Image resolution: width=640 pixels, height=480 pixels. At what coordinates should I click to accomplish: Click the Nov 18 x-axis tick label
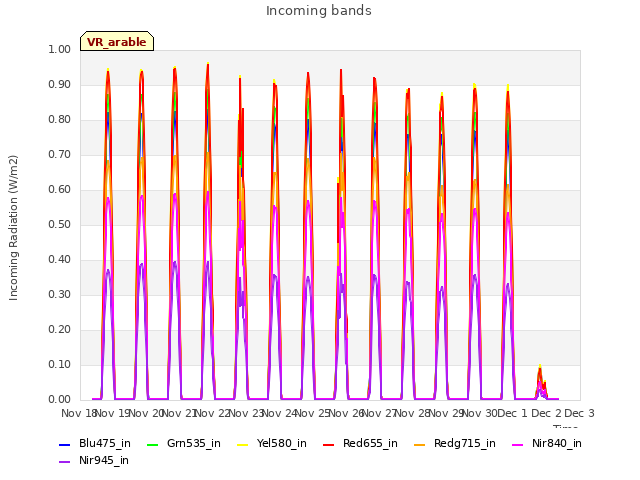[x=79, y=413]
